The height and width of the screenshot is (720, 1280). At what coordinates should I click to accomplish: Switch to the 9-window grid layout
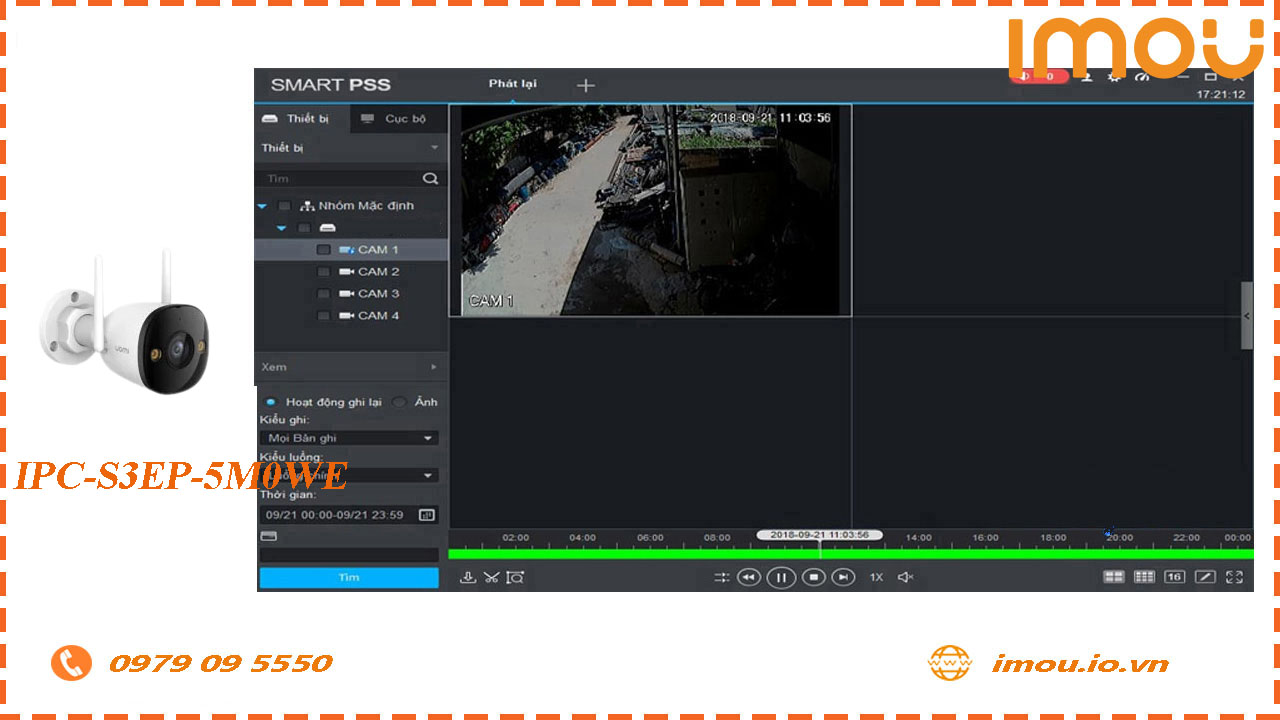coord(1144,576)
